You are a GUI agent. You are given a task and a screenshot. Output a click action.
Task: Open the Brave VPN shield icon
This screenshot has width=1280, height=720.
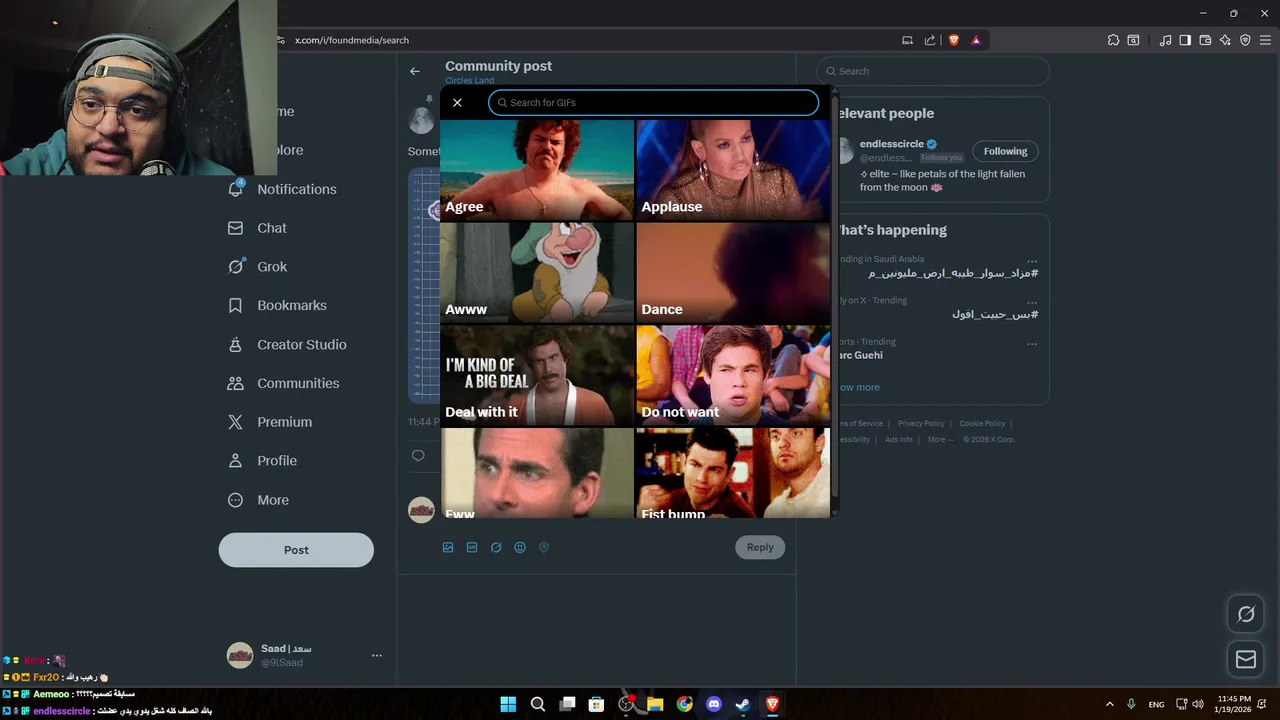tap(1245, 40)
